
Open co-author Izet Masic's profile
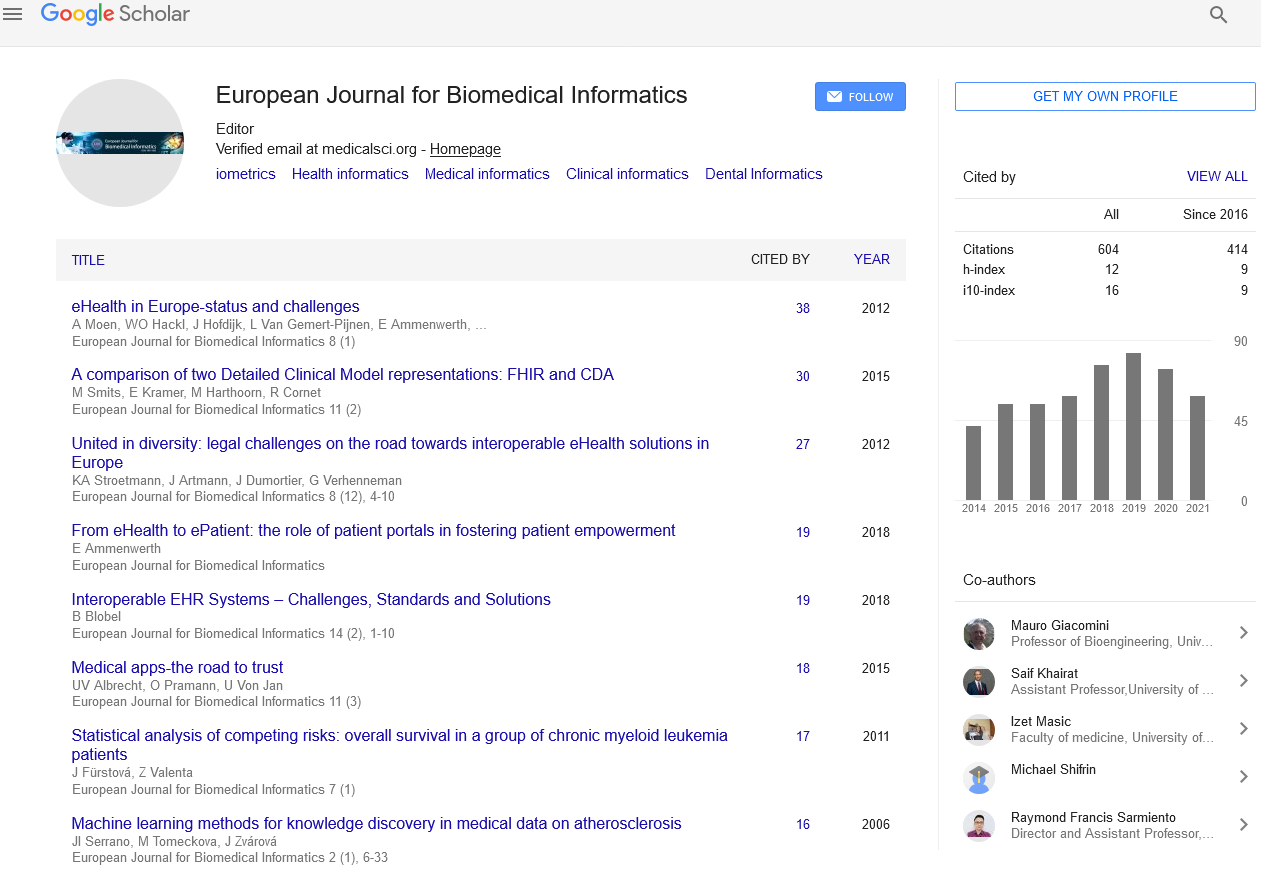[1041, 722]
